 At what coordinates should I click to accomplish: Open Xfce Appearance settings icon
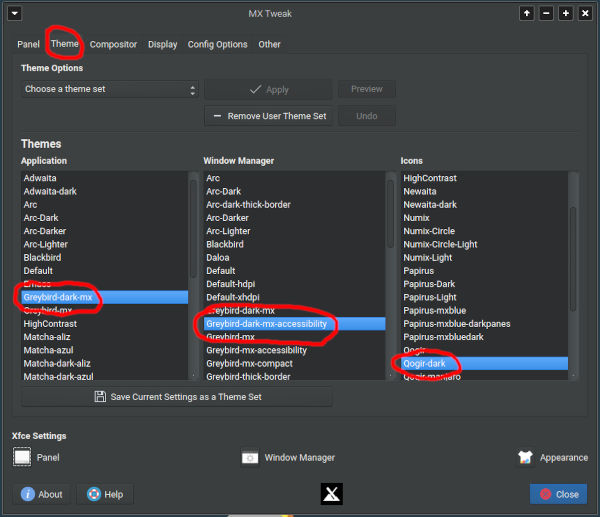pyautogui.click(x=525, y=457)
